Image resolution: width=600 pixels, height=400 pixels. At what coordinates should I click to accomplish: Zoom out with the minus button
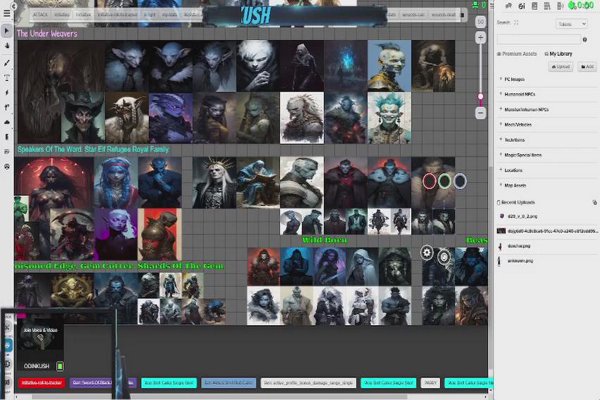point(481,113)
